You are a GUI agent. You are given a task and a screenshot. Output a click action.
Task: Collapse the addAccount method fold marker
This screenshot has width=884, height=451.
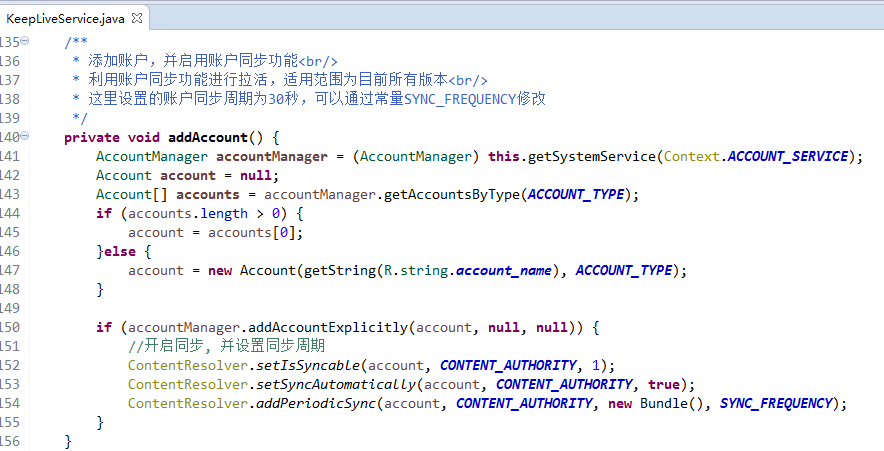click(x=25, y=136)
